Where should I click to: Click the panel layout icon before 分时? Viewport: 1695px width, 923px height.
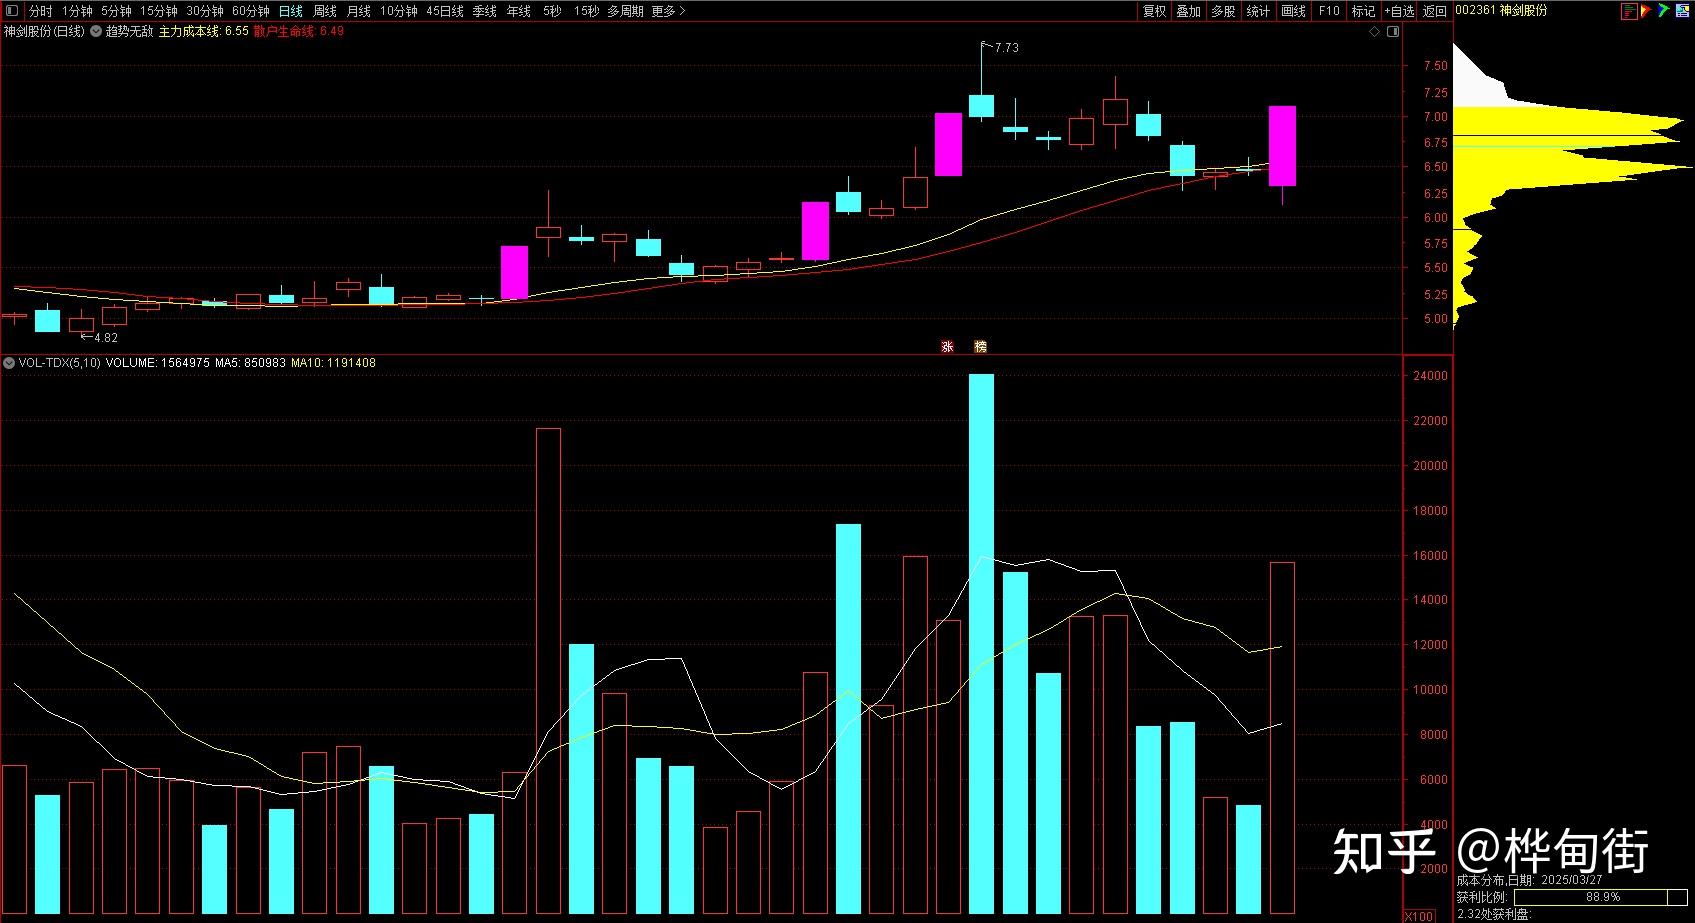click(12, 11)
